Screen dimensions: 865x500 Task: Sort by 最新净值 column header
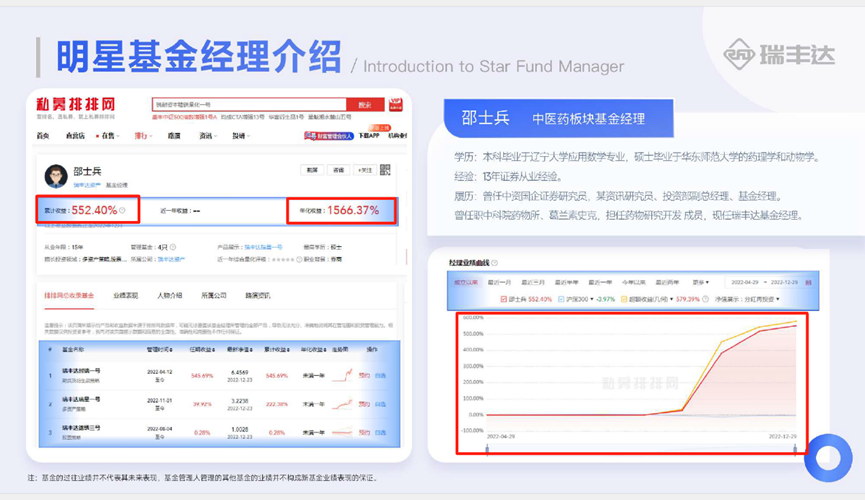[x=239, y=349]
